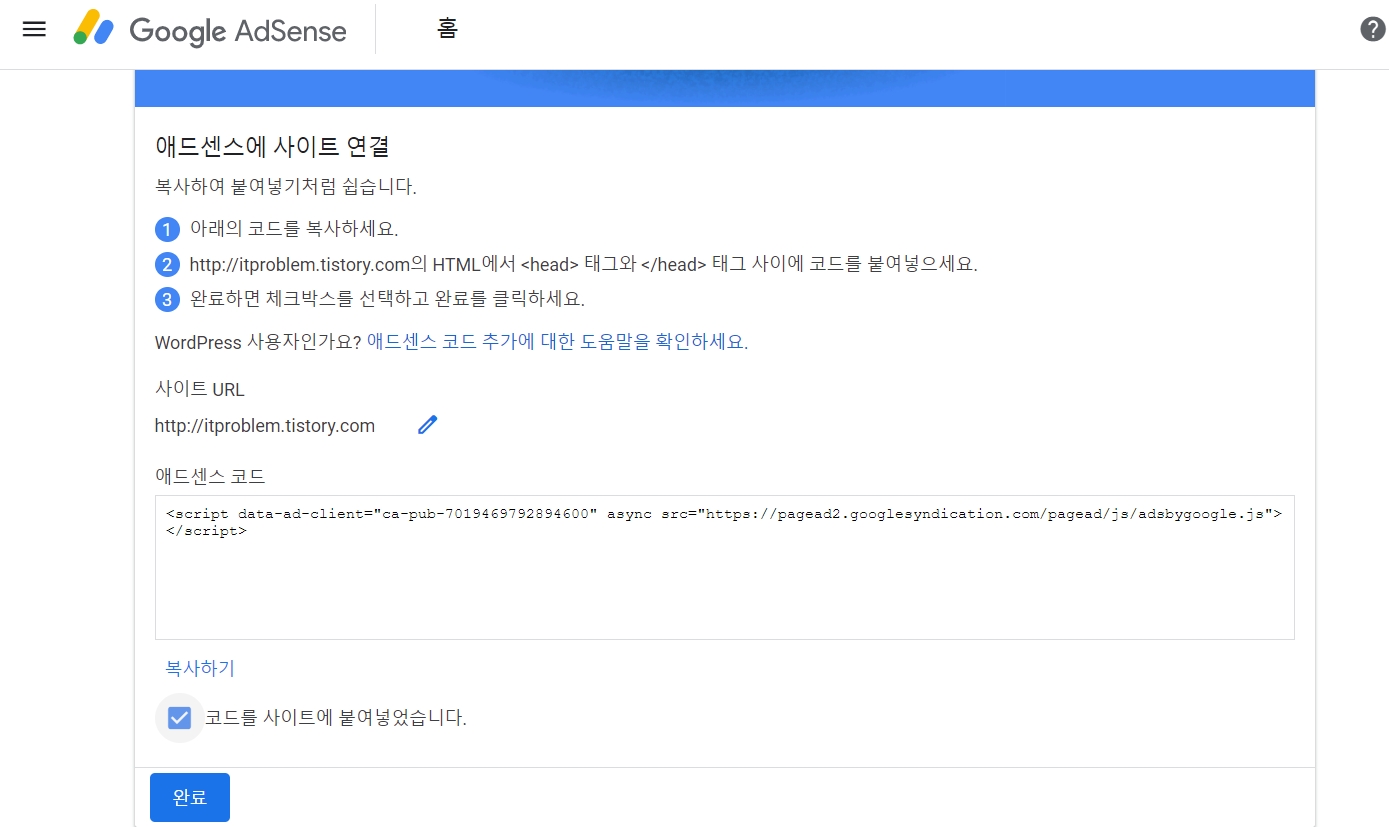Open the help question mark icon

[x=1373, y=29]
